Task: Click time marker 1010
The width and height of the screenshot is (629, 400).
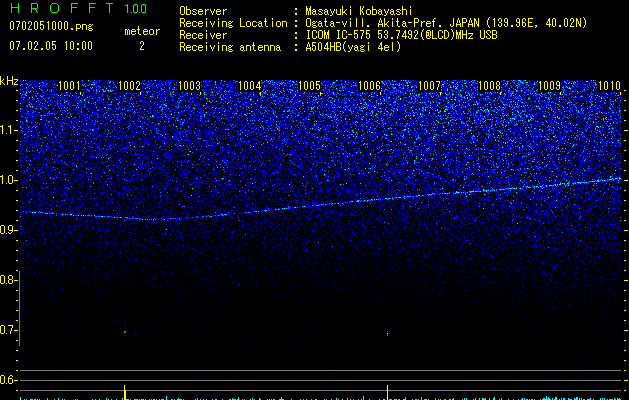Action: [609, 86]
